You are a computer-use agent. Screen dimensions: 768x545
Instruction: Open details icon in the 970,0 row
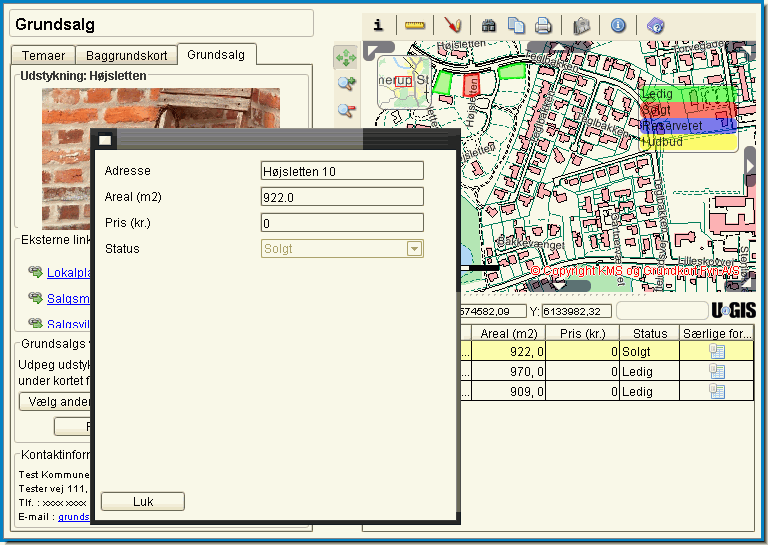point(717,372)
